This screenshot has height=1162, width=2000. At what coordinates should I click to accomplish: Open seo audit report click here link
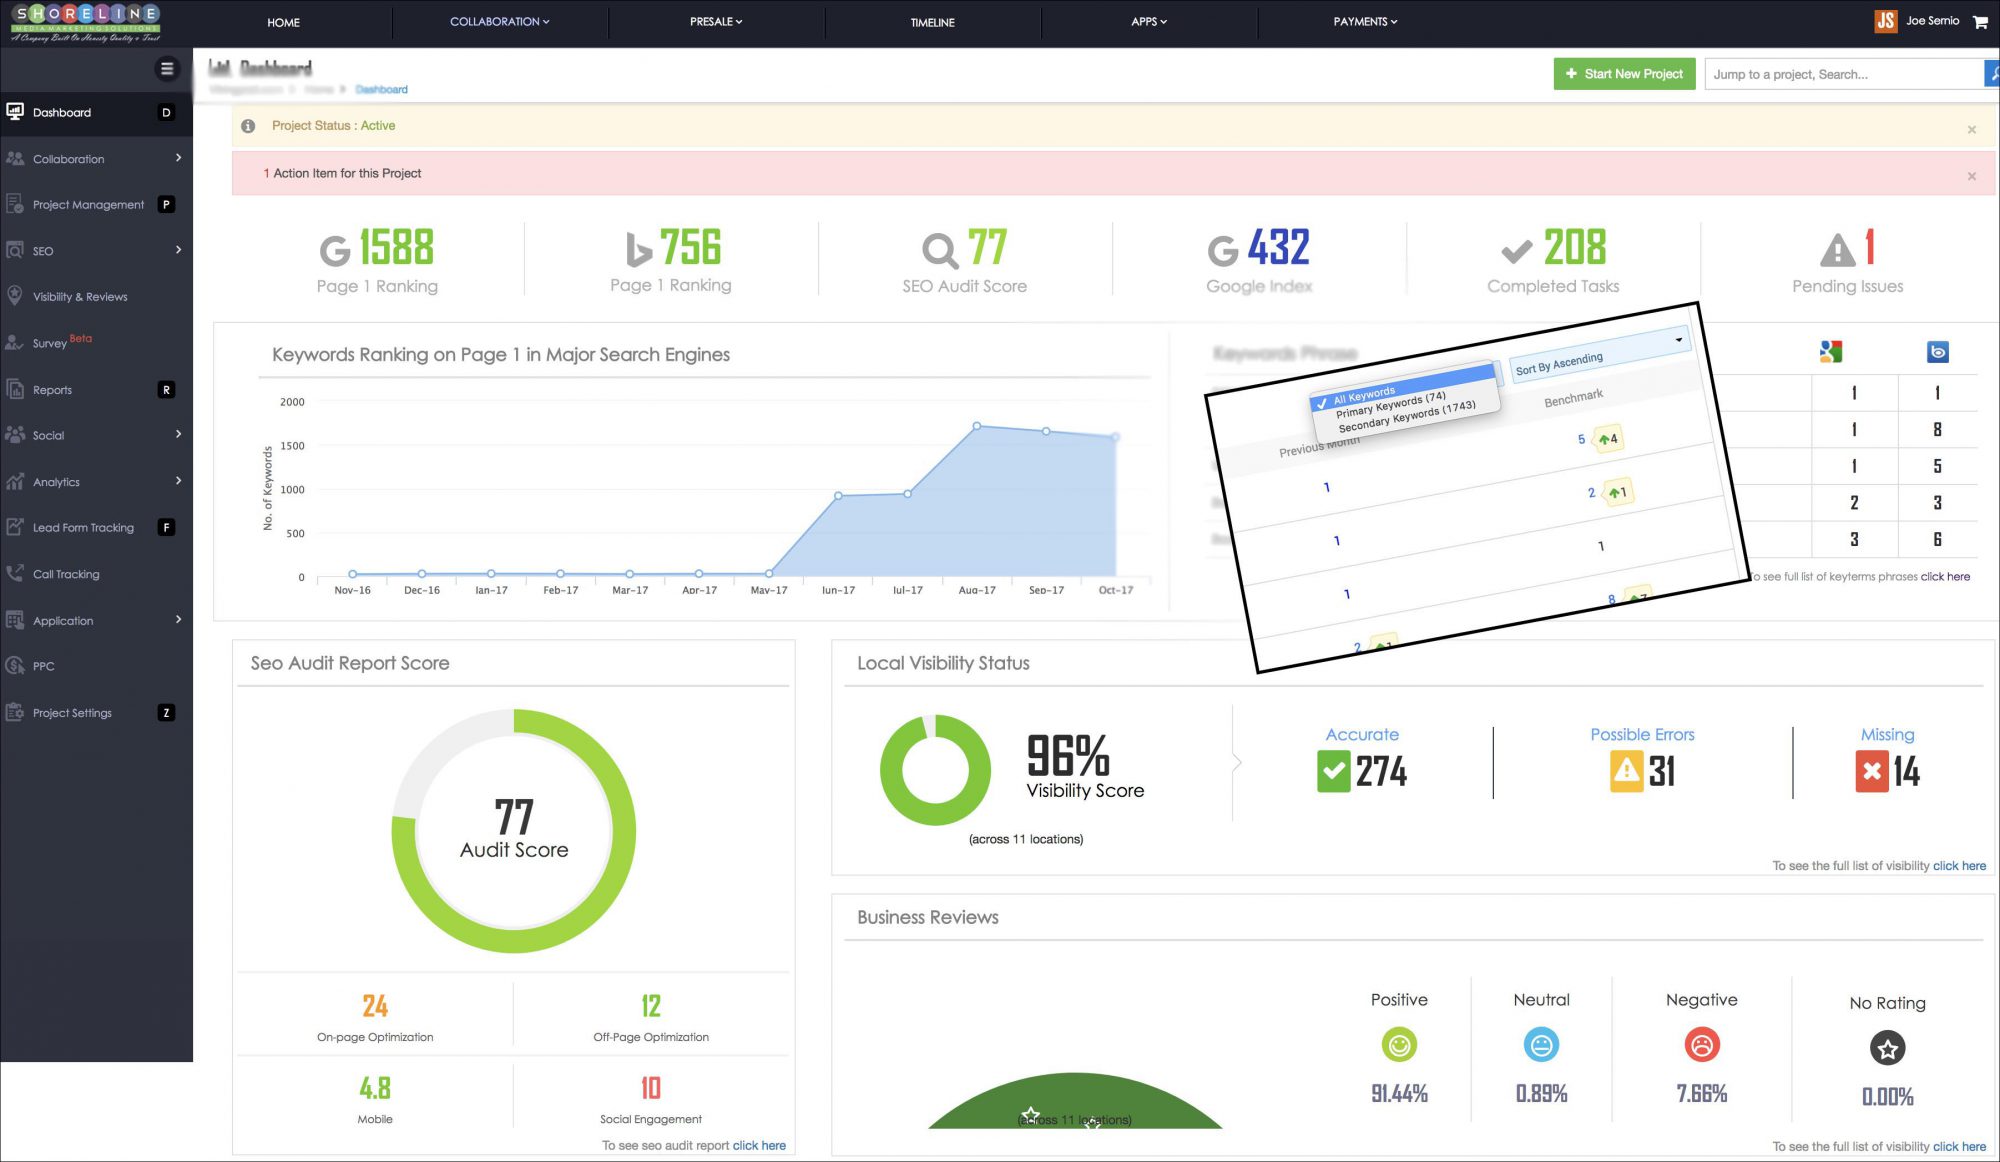click(759, 1146)
